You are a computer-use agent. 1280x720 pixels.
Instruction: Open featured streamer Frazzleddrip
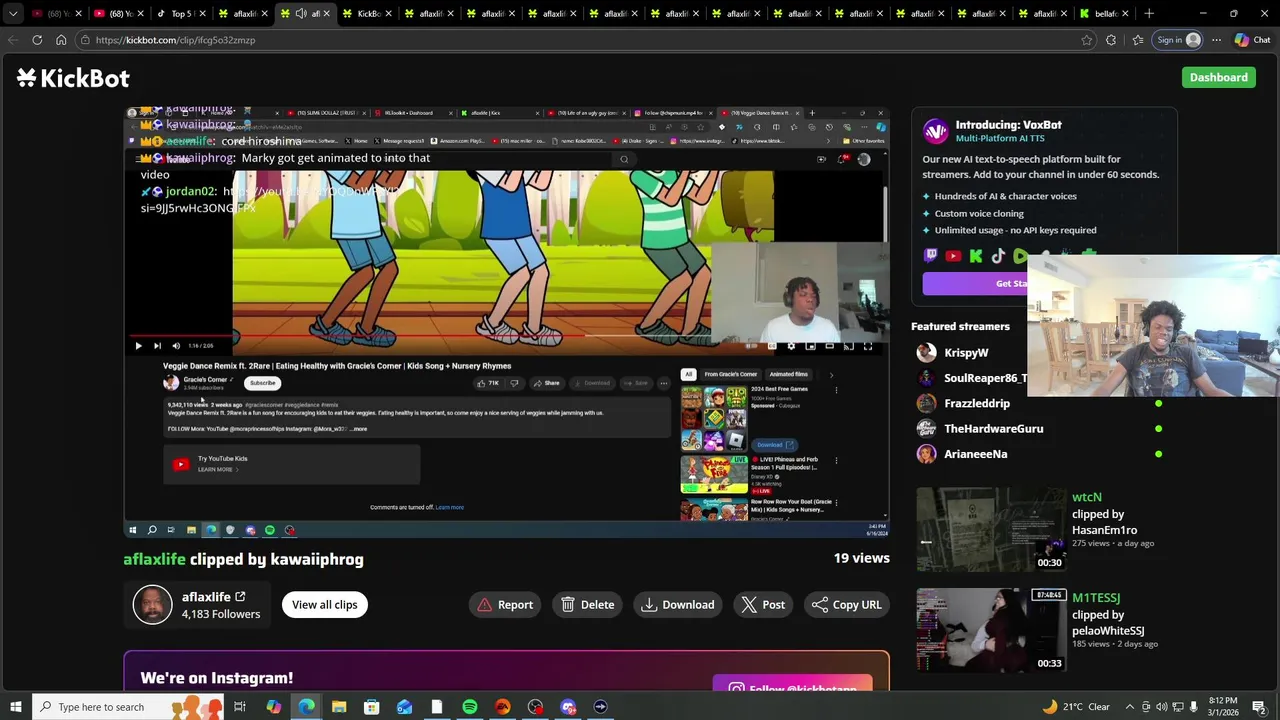click(x=977, y=403)
